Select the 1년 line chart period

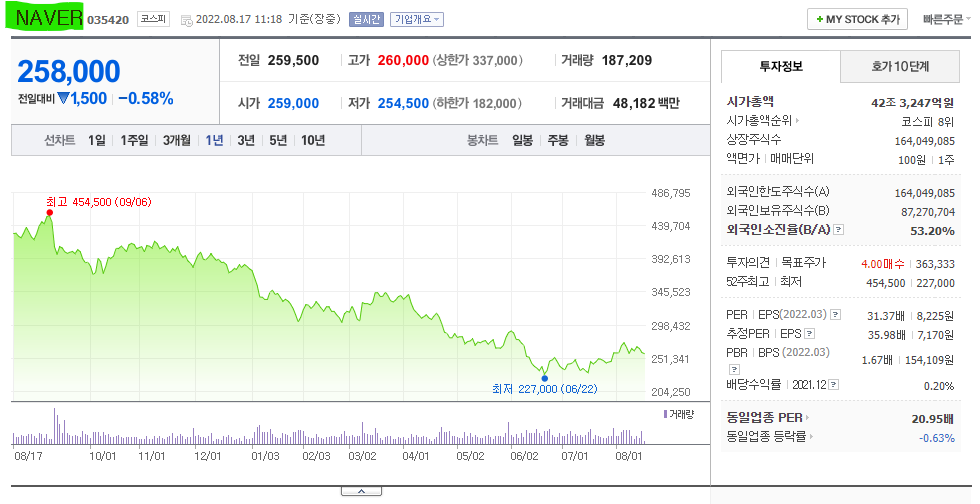(x=214, y=140)
